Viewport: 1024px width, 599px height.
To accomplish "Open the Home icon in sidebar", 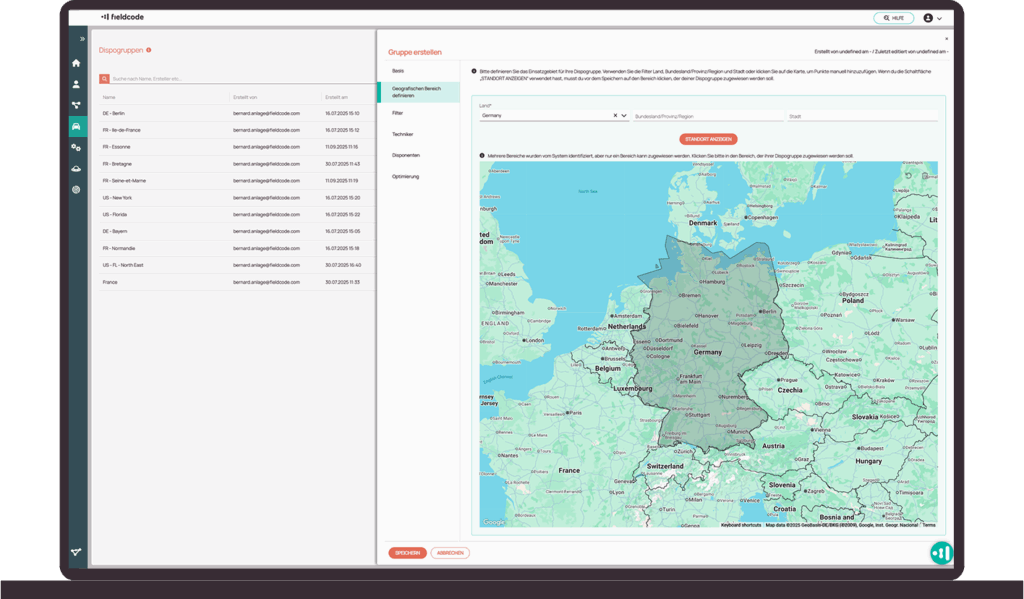I will tap(77, 63).
